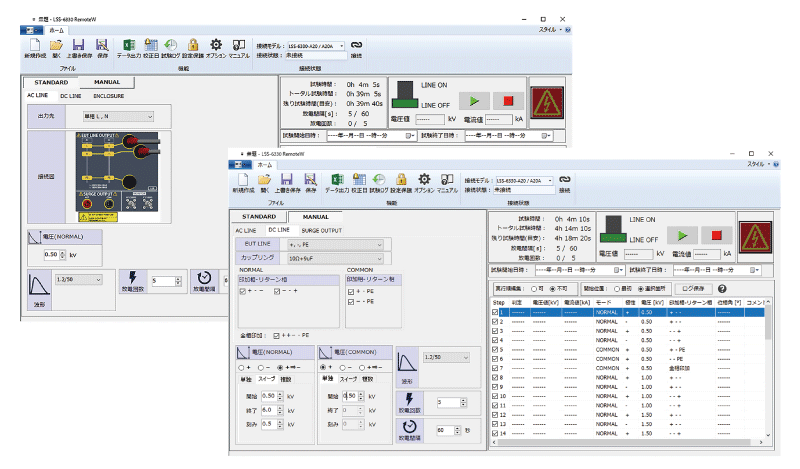Open 出力先 dropdown in back window
This screenshot has width=800, height=469.
click(118, 116)
